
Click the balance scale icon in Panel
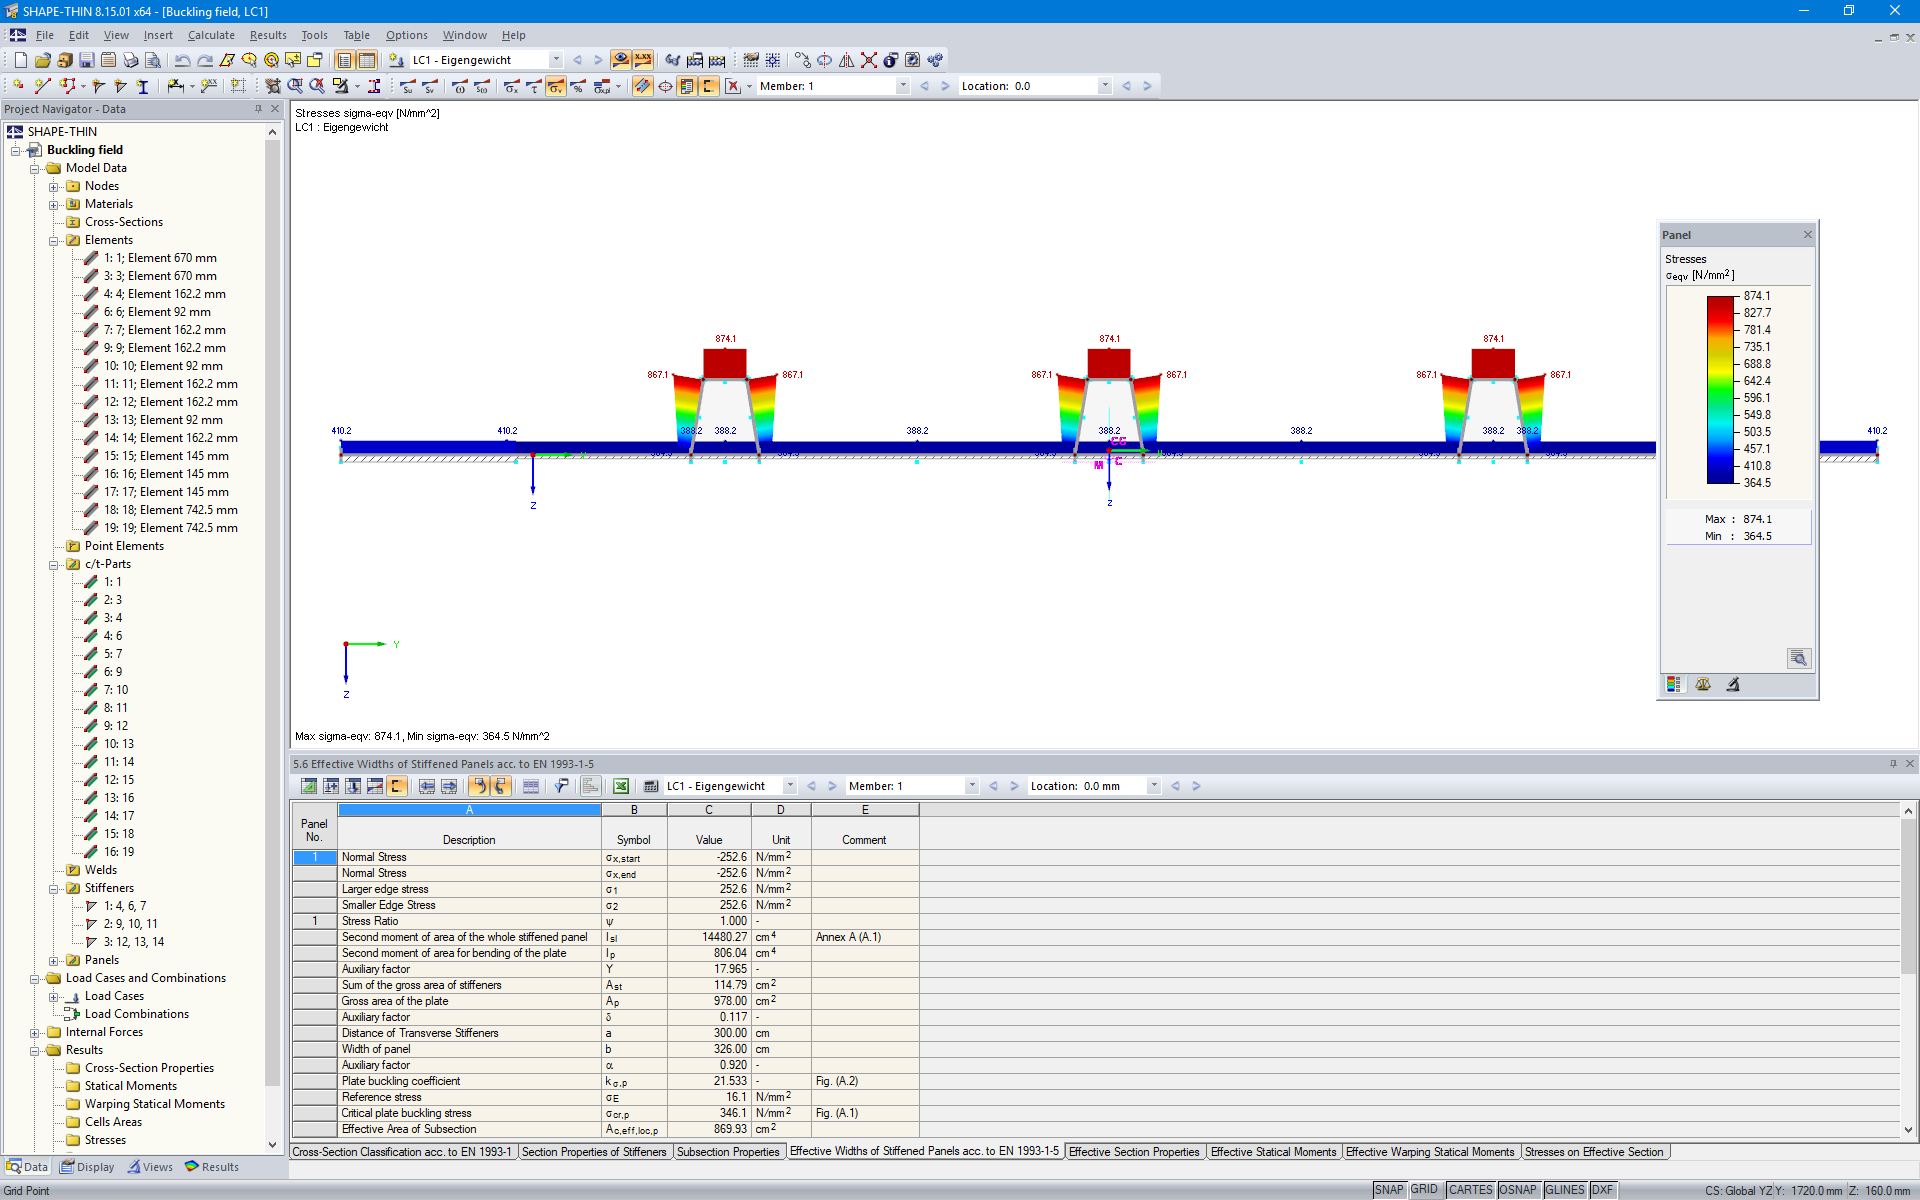point(1703,684)
